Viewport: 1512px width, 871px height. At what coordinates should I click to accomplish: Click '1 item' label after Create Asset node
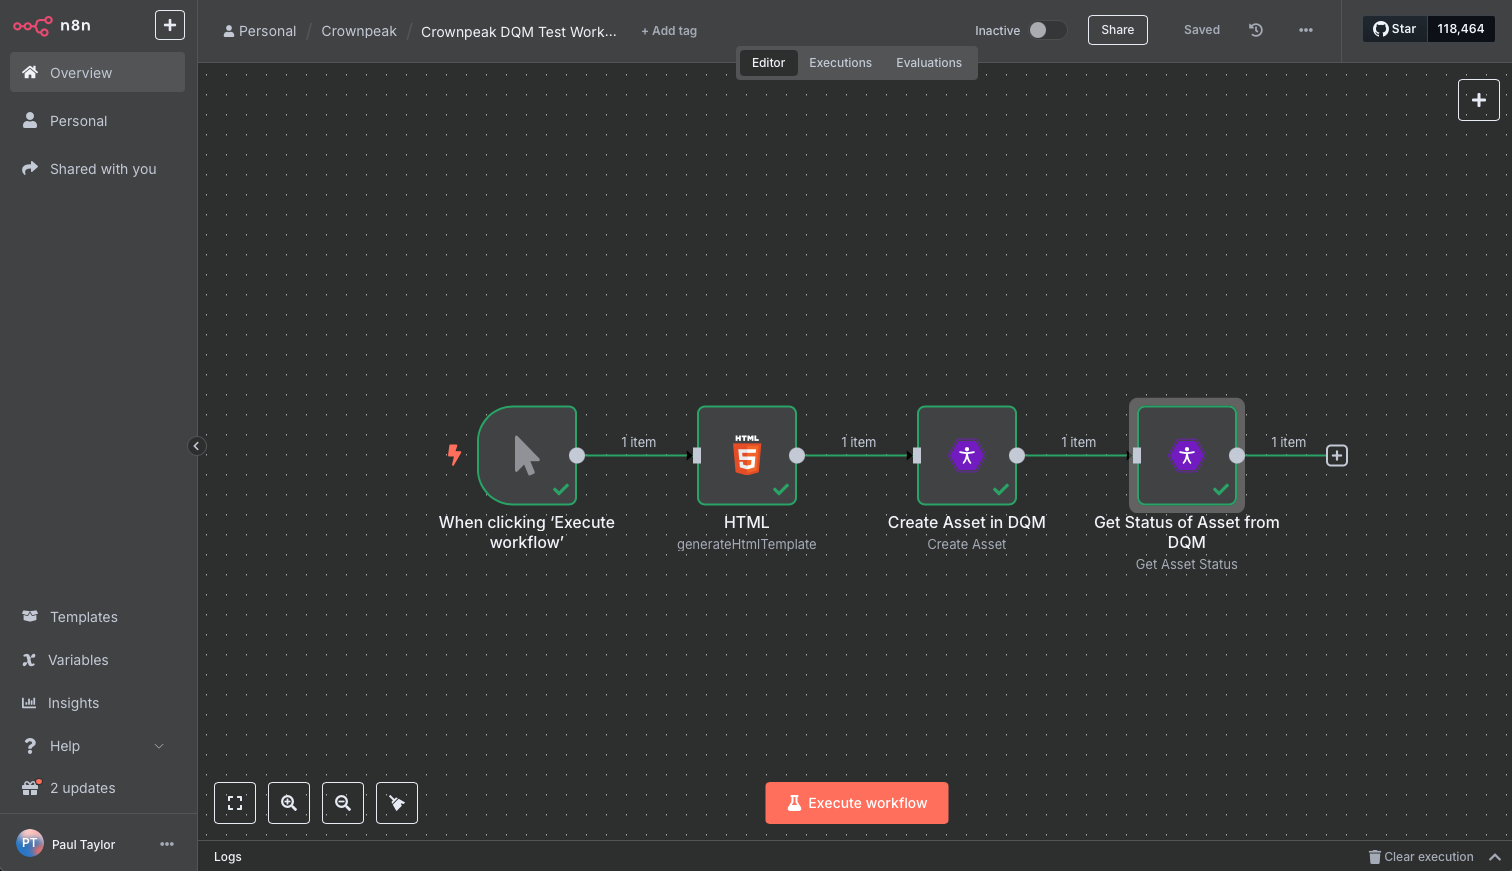[x=1078, y=442]
